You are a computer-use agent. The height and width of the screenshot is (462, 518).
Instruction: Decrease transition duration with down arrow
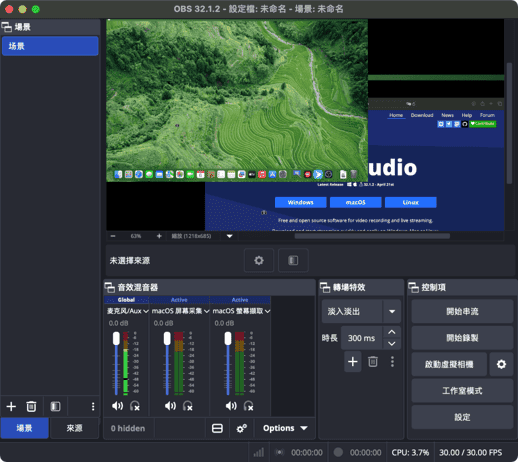[x=392, y=344]
